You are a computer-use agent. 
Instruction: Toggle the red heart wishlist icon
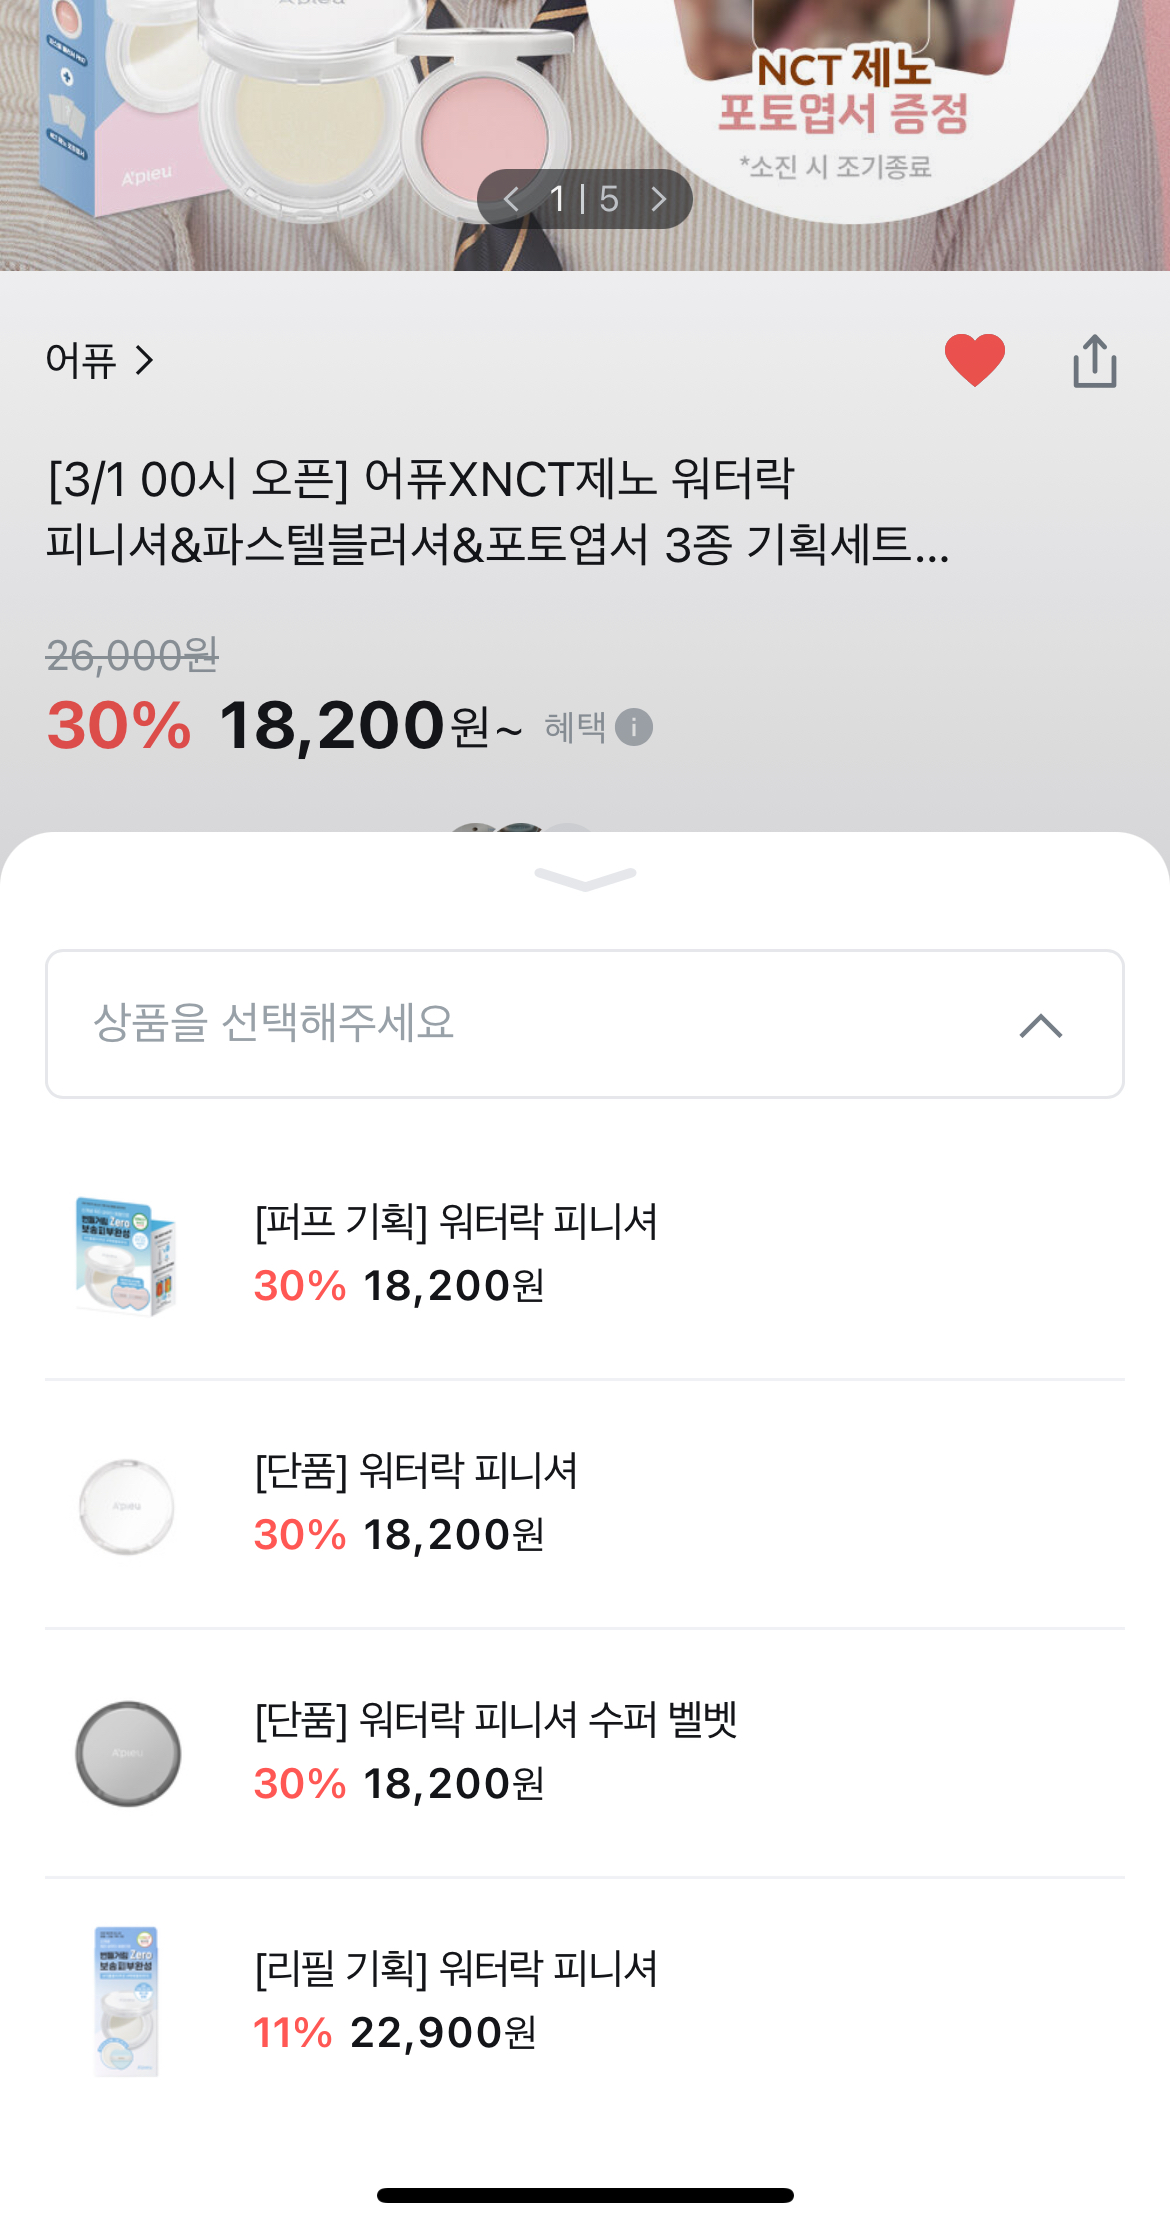(974, 359)
